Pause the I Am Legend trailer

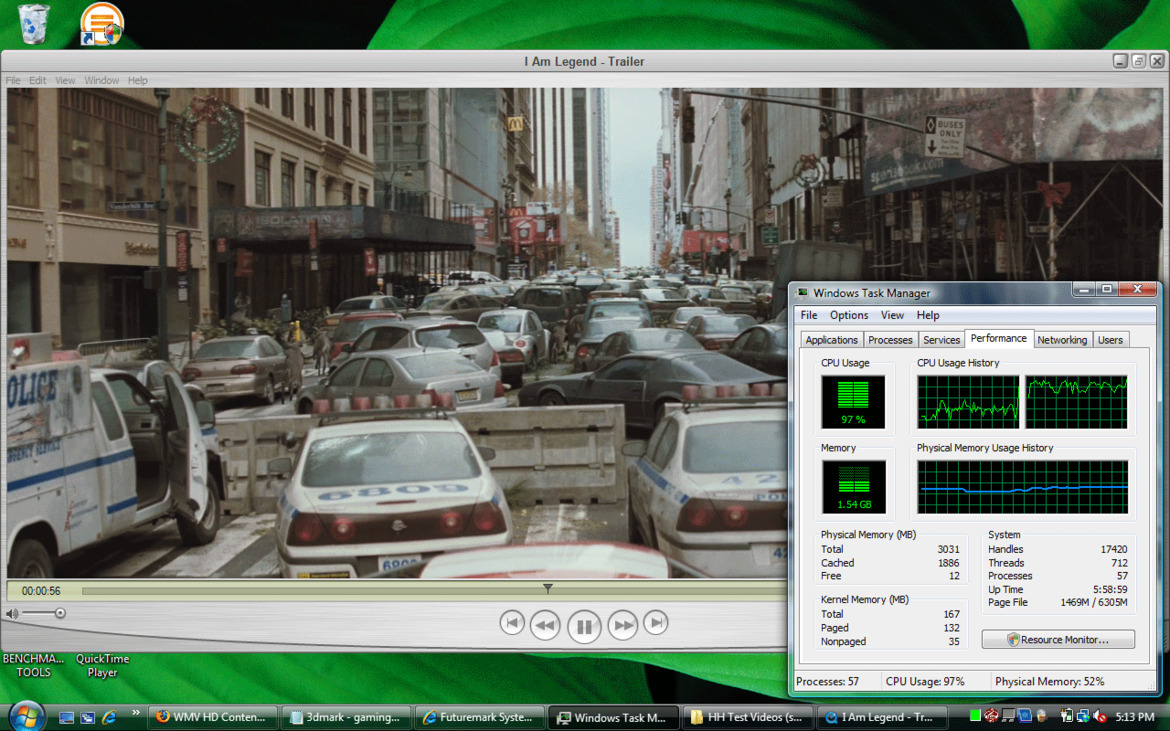pyautogui.click(x=584, y=625)
